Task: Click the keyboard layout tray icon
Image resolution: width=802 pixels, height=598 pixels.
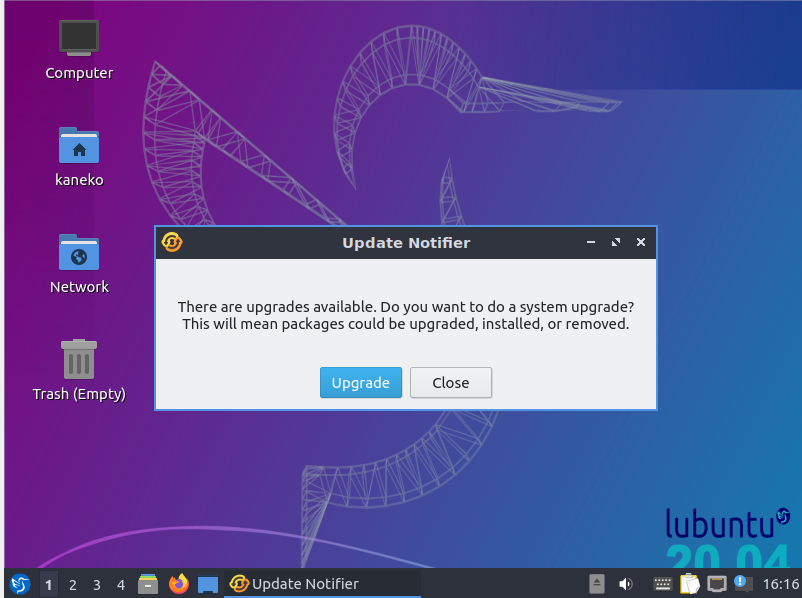Action: (x=662, y=584)
